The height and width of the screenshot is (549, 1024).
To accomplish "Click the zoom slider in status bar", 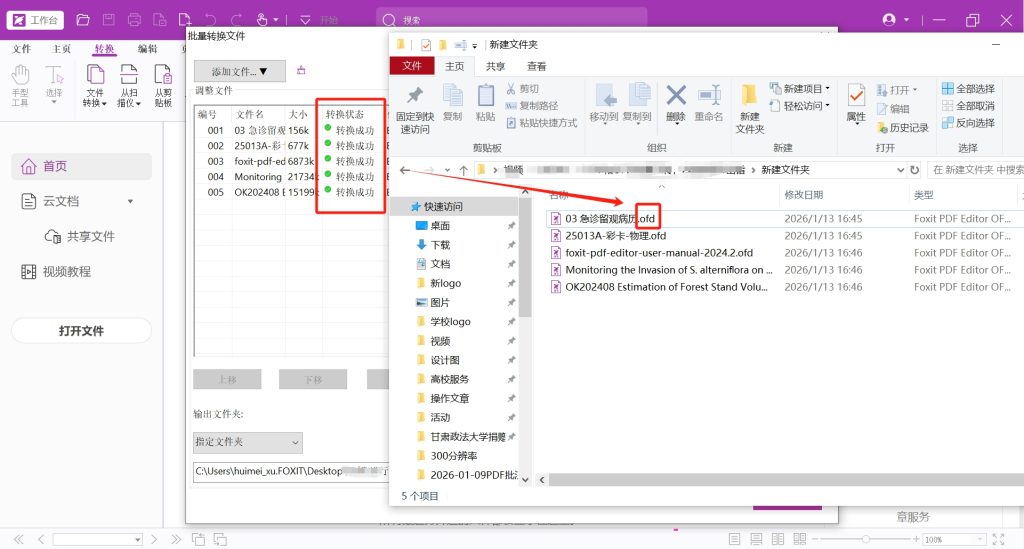I will click(x=866, y=539).
